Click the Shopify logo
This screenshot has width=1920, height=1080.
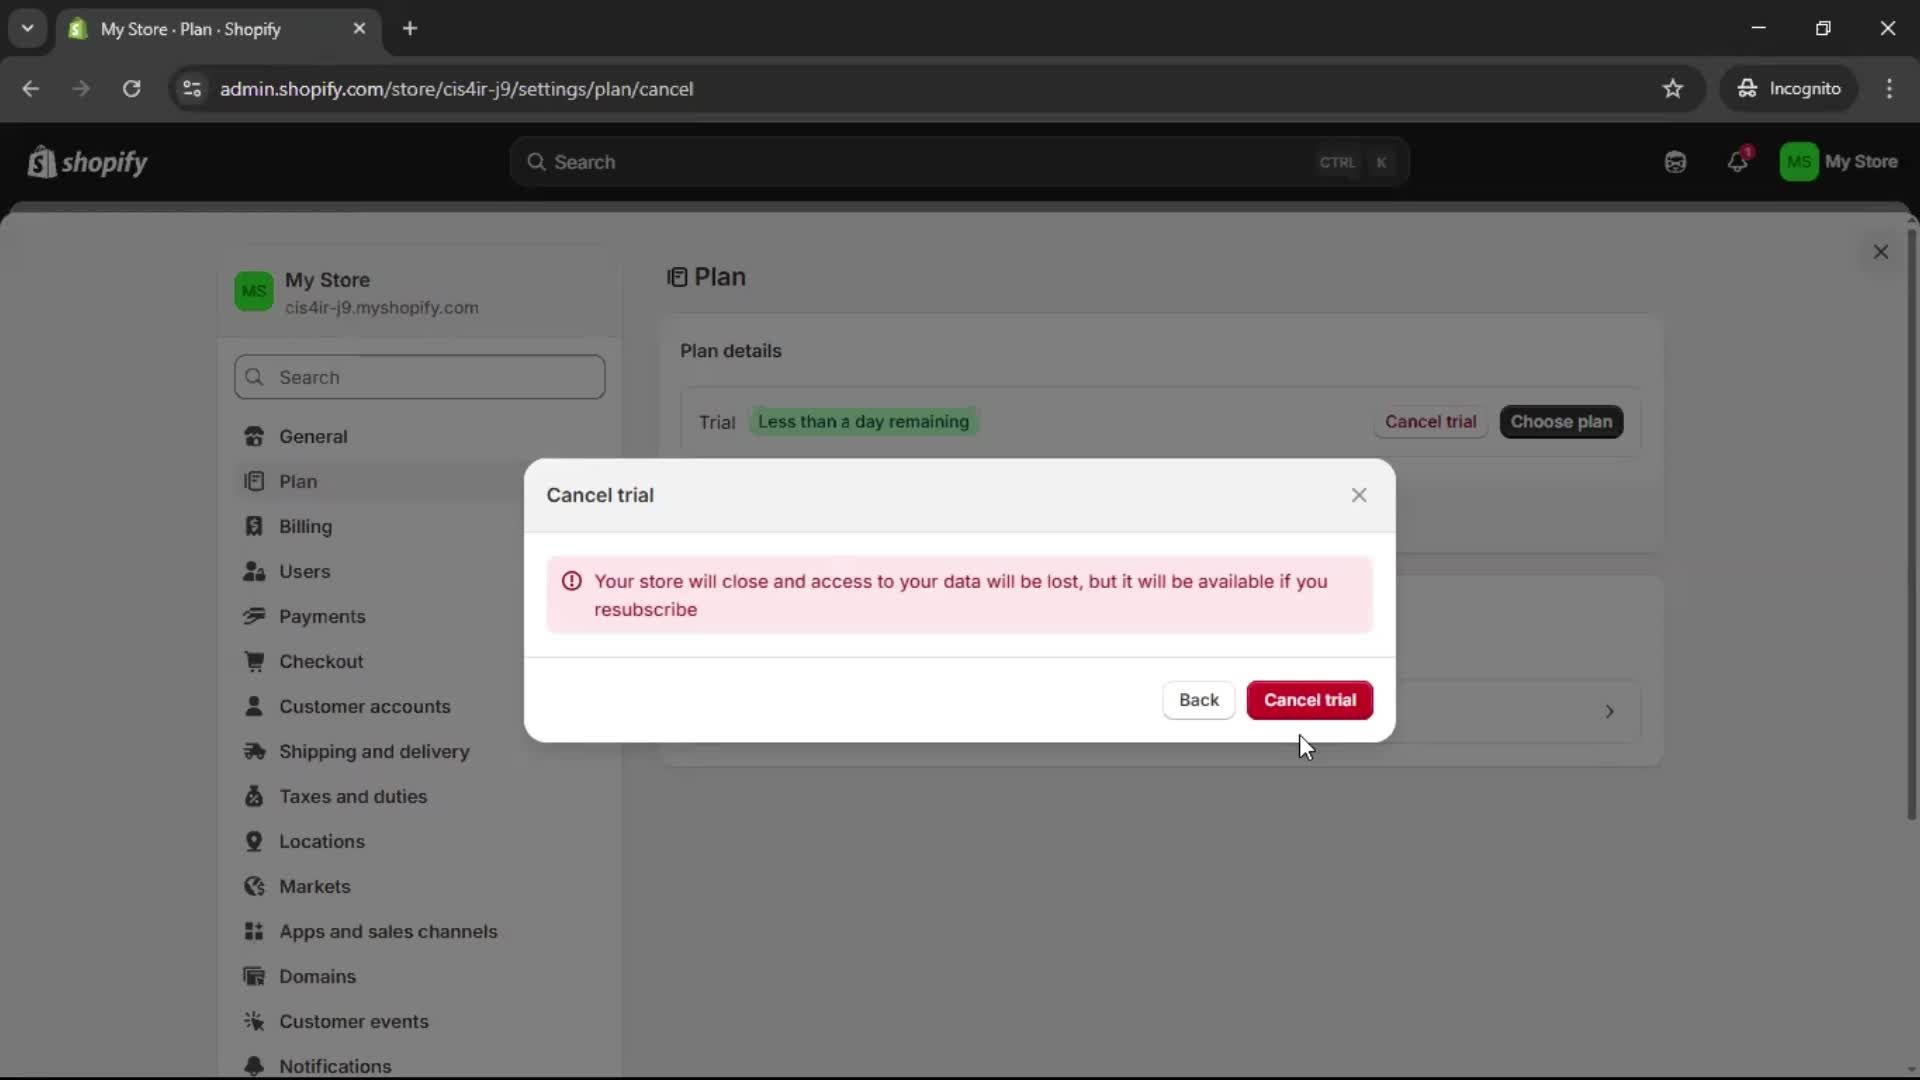click(88, 162)
